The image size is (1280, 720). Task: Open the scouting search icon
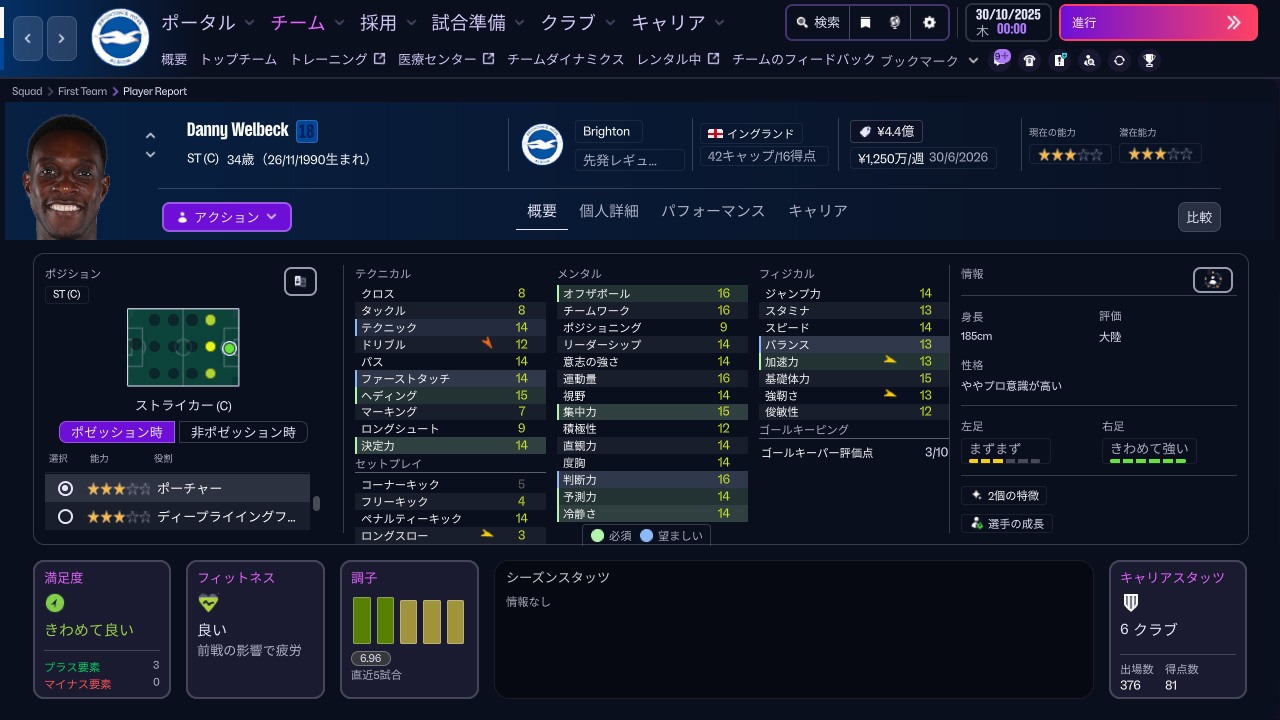tap(1089, 60)
